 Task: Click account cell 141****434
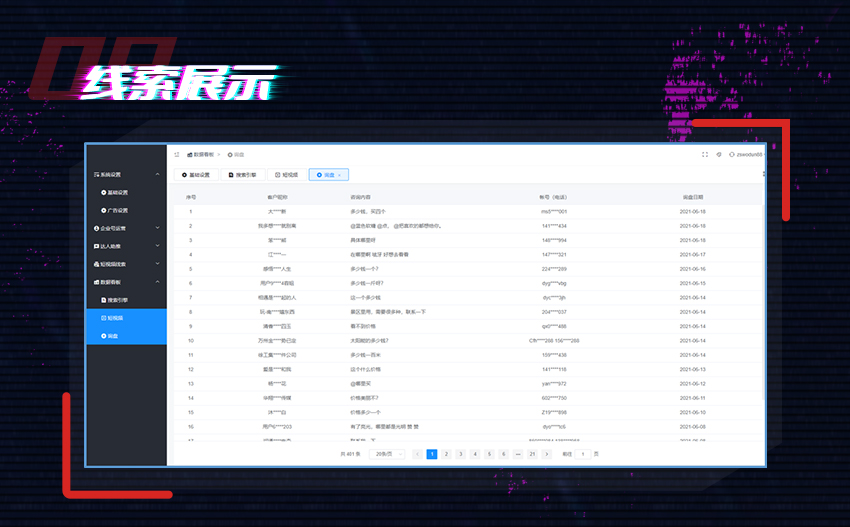coord(554,226)
